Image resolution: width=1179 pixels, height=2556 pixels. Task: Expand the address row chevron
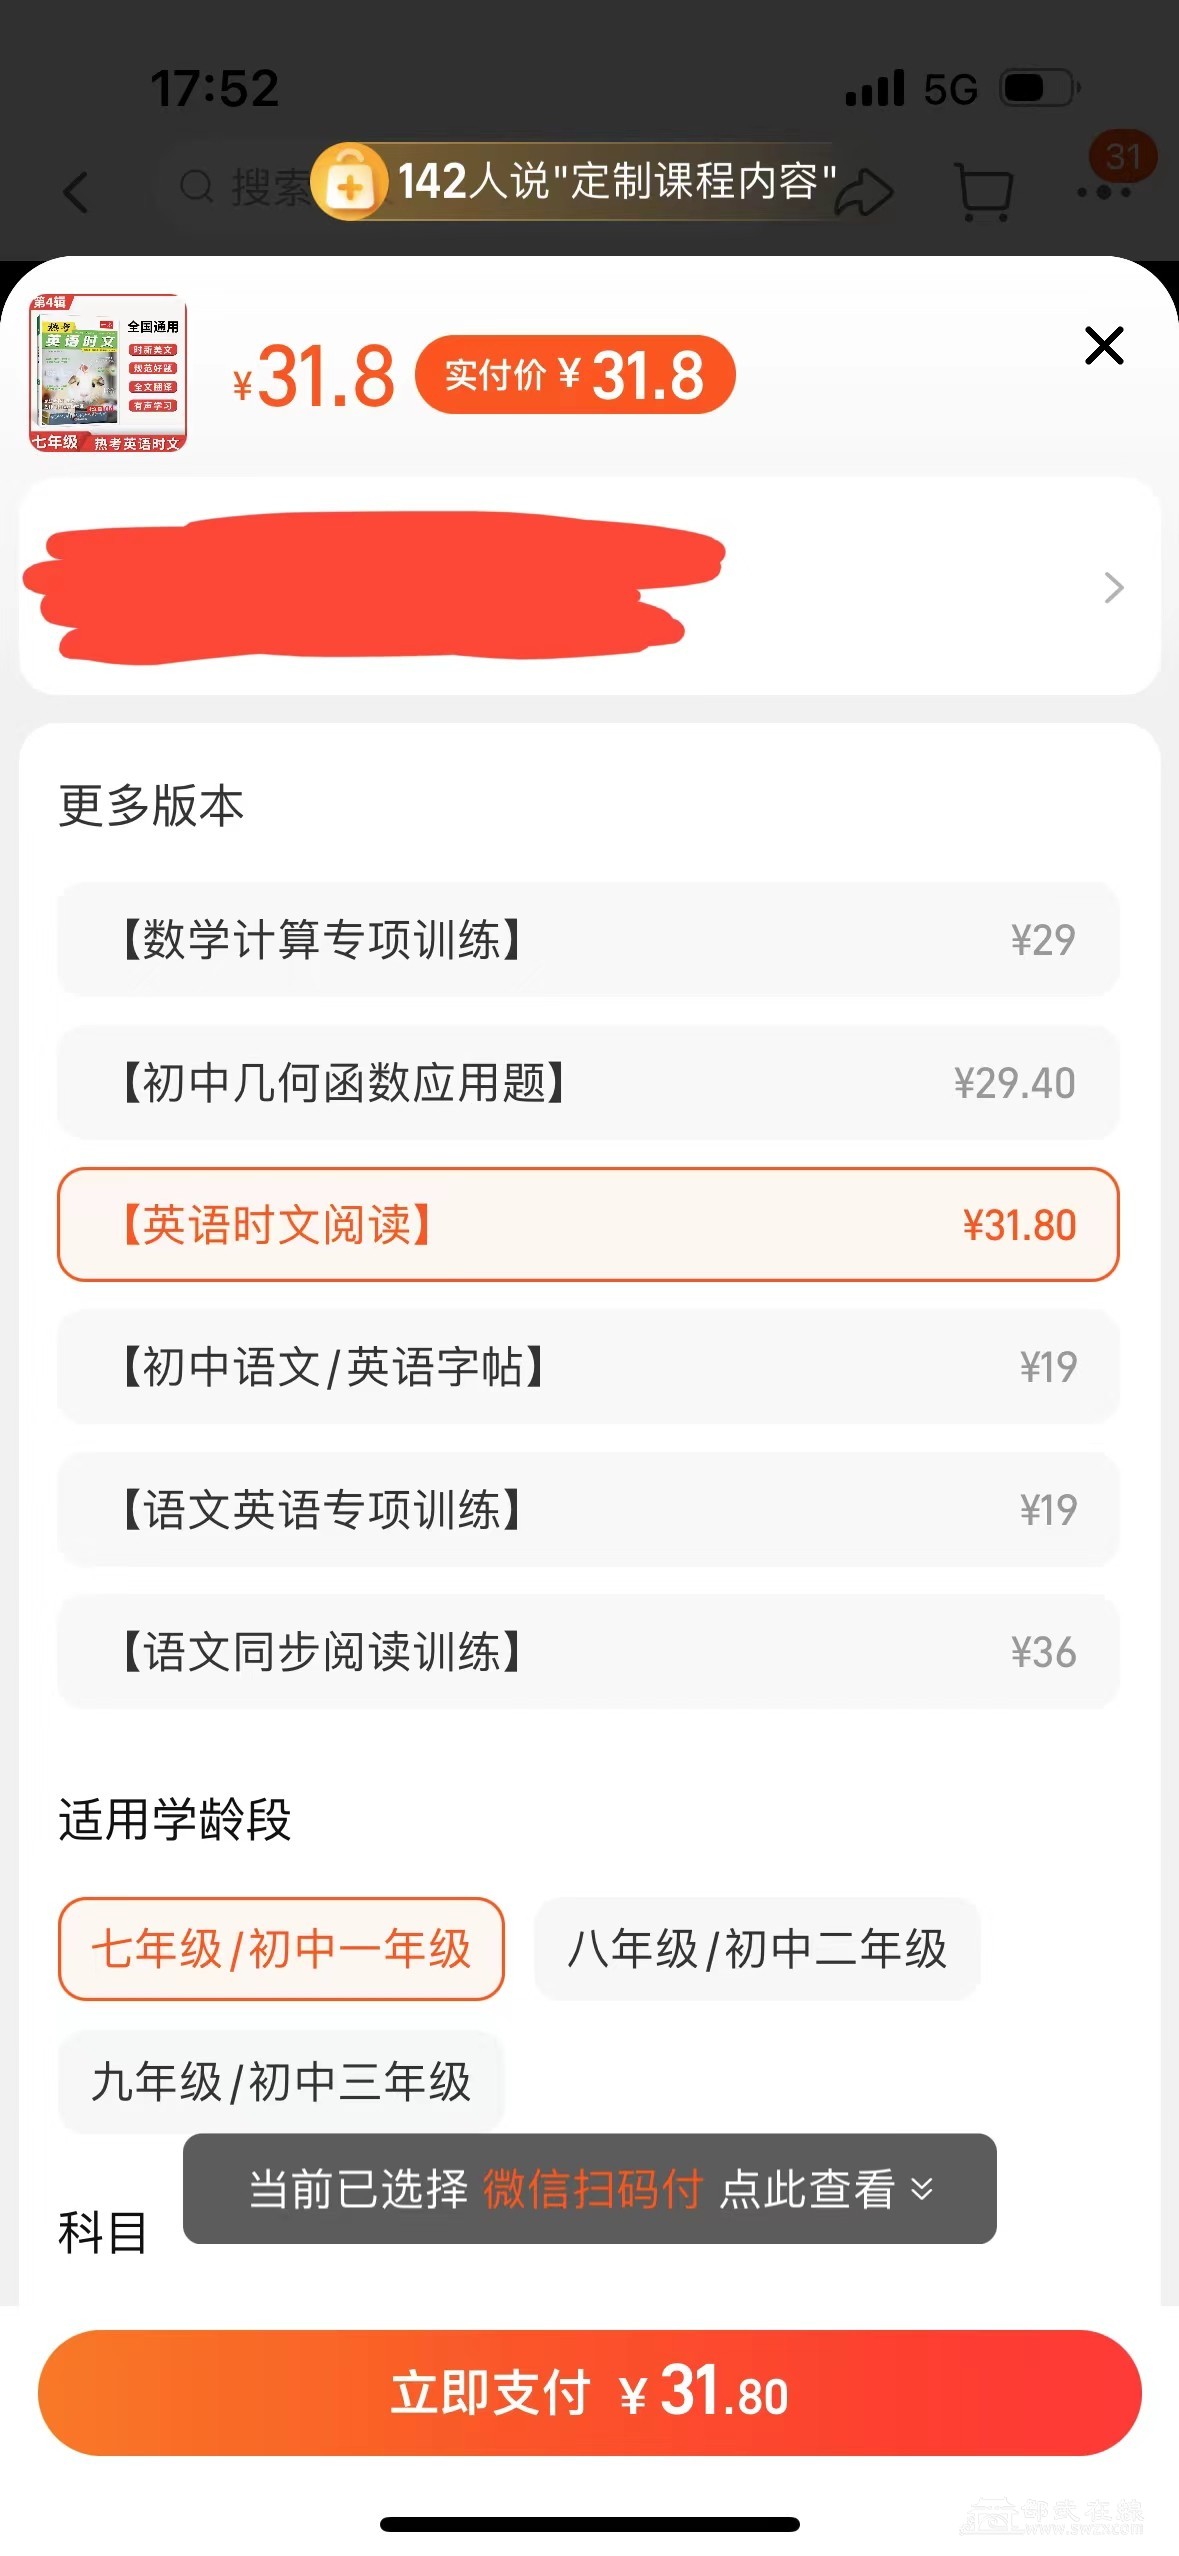pyautogui.click(x=1113, y=587)
